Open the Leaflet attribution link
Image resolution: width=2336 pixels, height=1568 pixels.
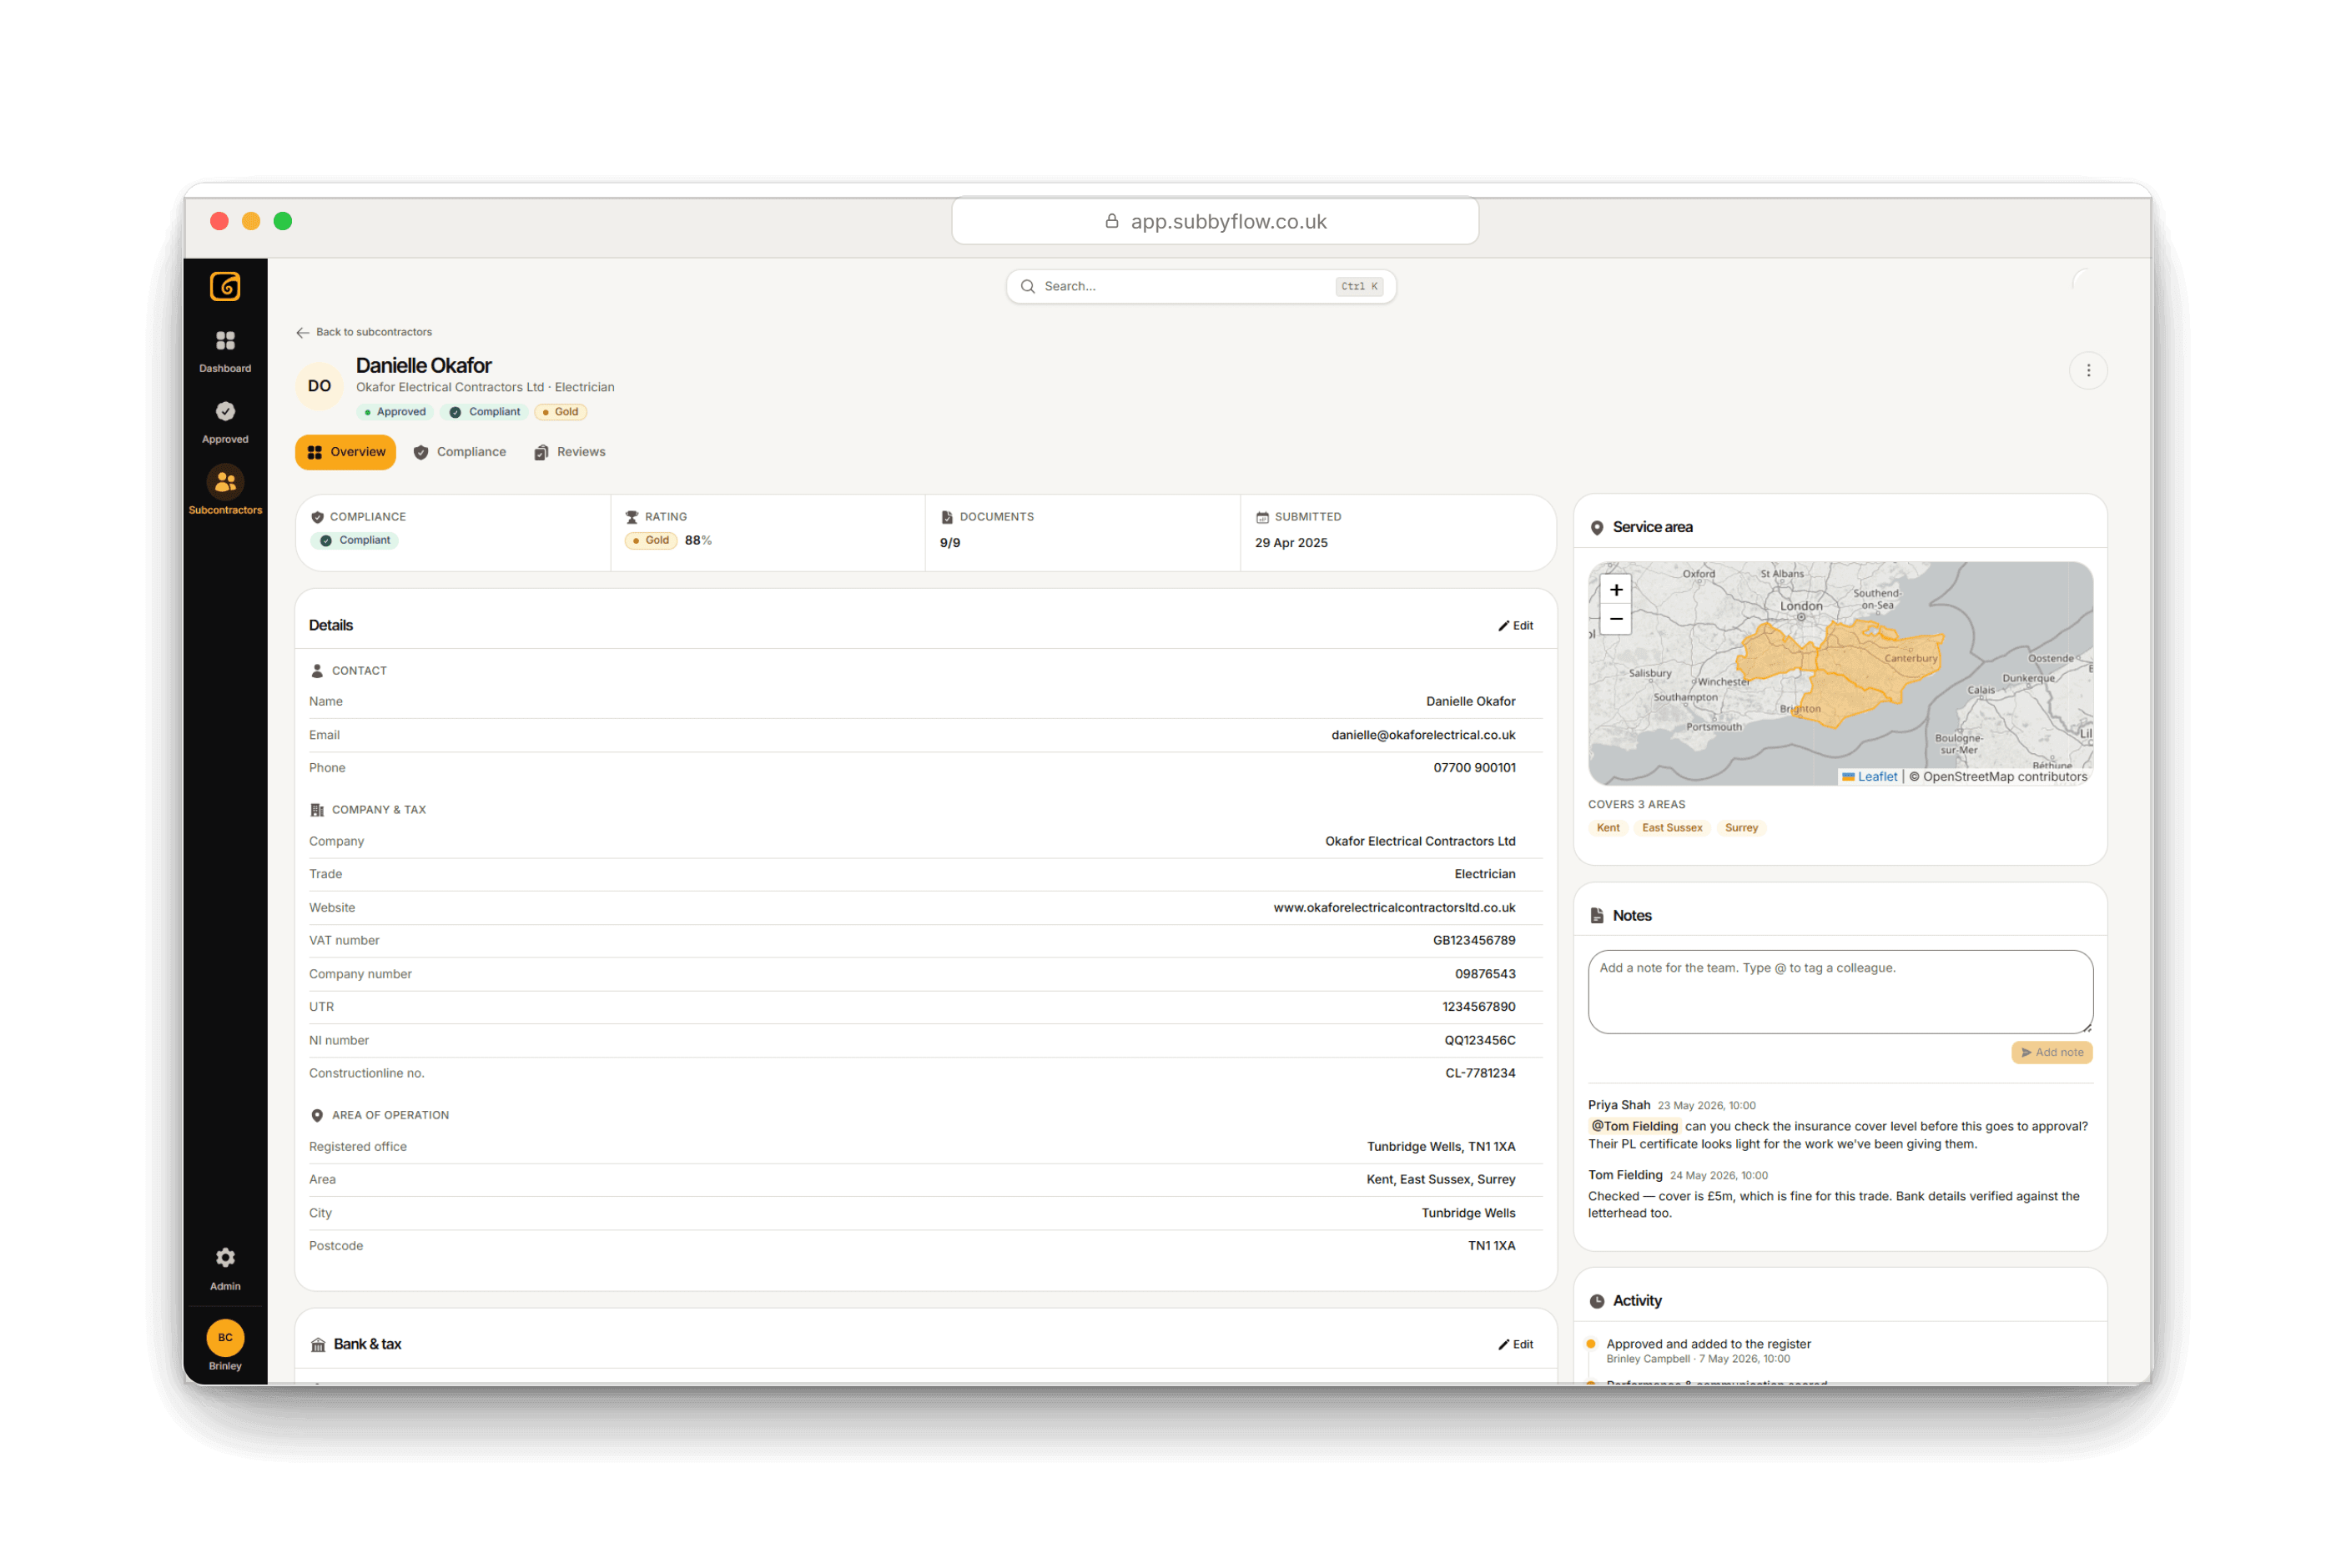tap(1877, 777)
